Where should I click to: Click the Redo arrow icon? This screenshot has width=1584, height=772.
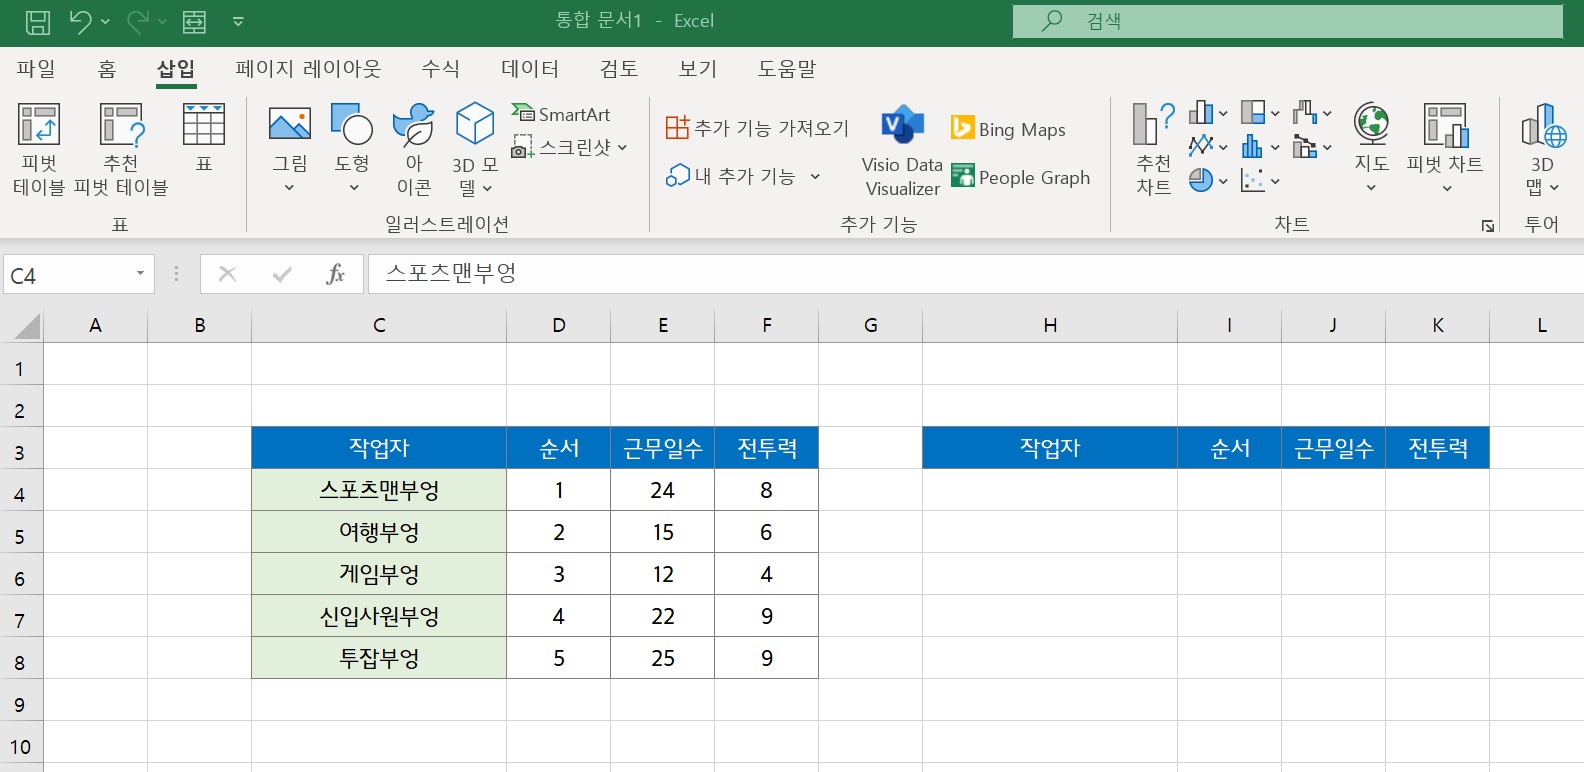(x=137, y=21)
